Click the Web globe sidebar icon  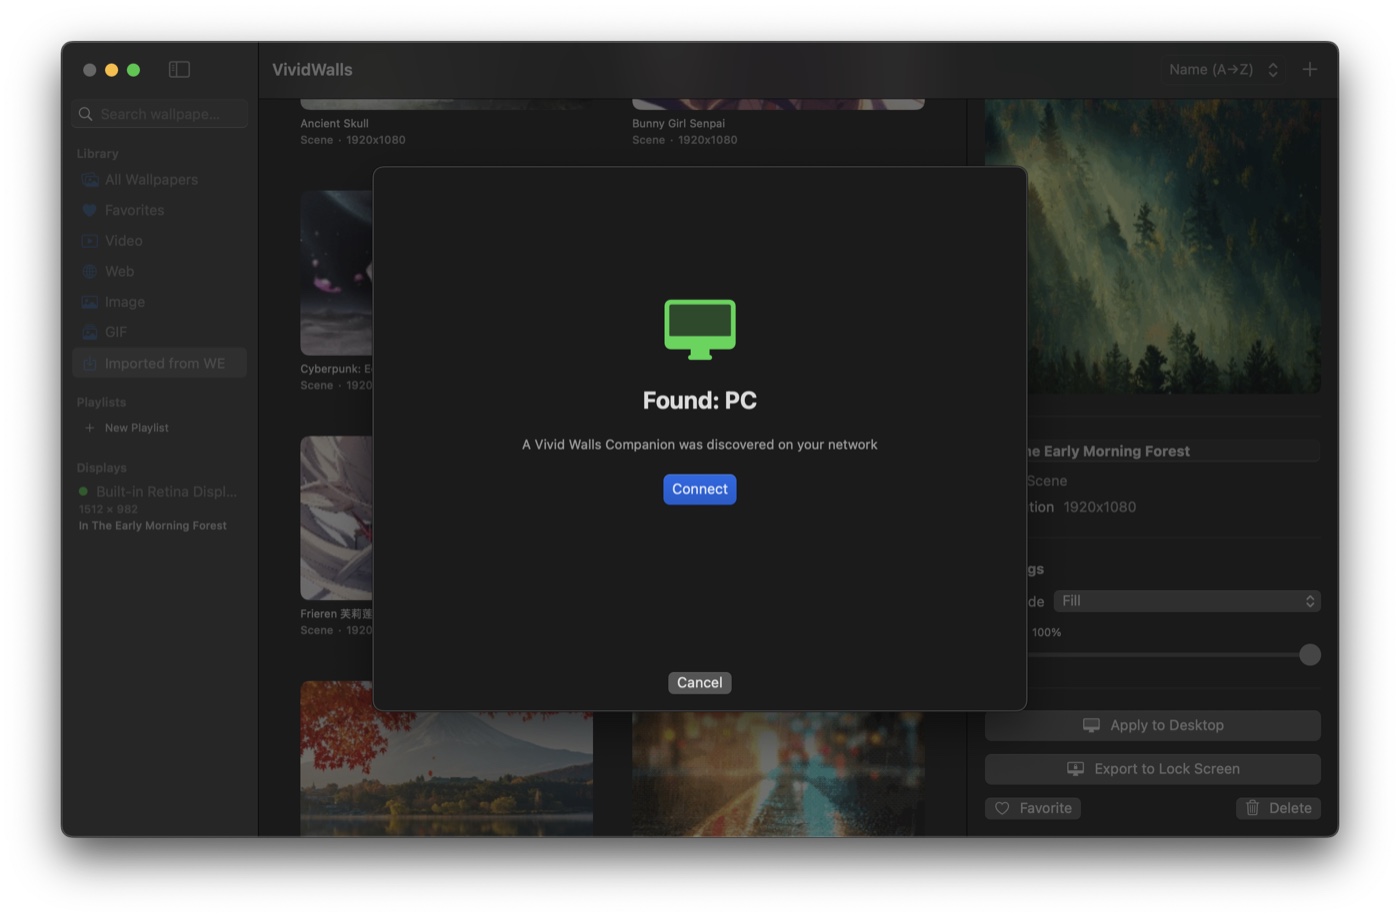[90, 271]
